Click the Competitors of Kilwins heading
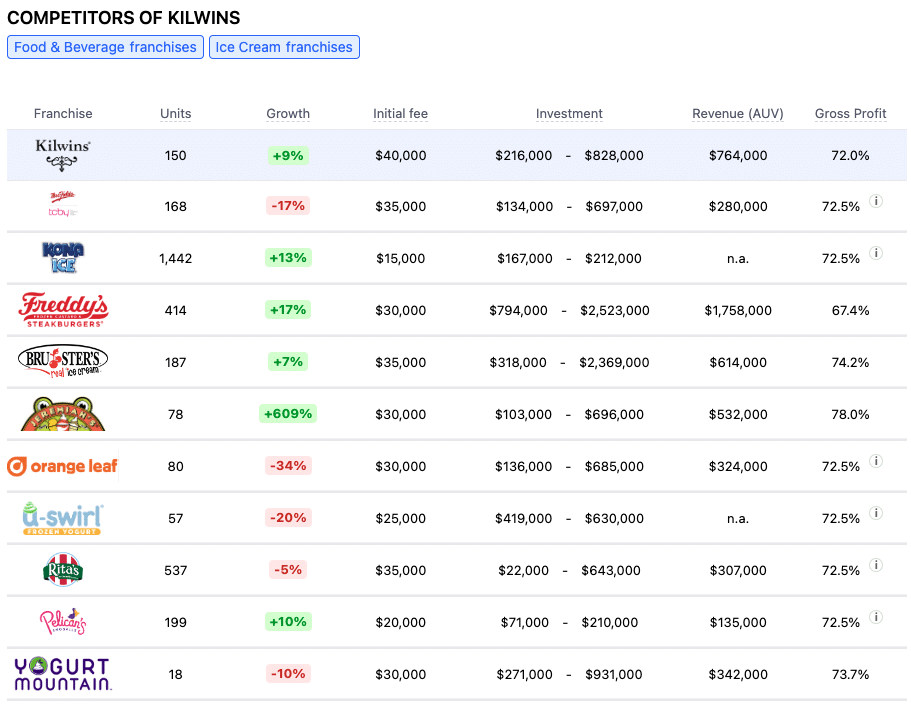This screenshot has height=716, width=911. (124, 17)
